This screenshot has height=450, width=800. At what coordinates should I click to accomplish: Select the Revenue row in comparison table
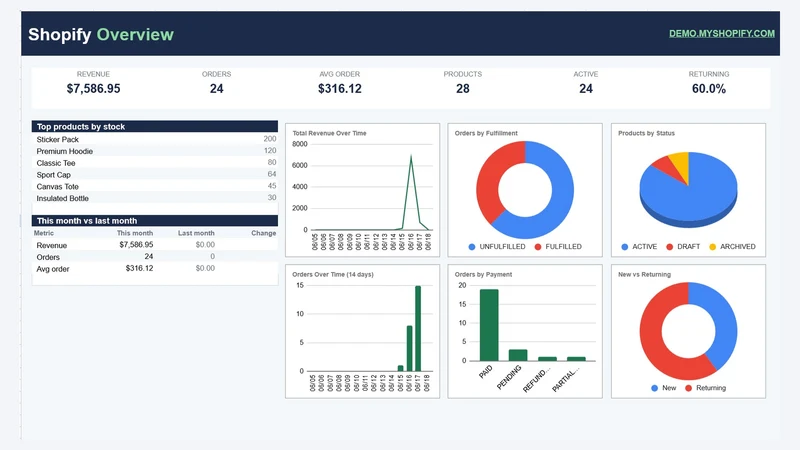[155, 245]
